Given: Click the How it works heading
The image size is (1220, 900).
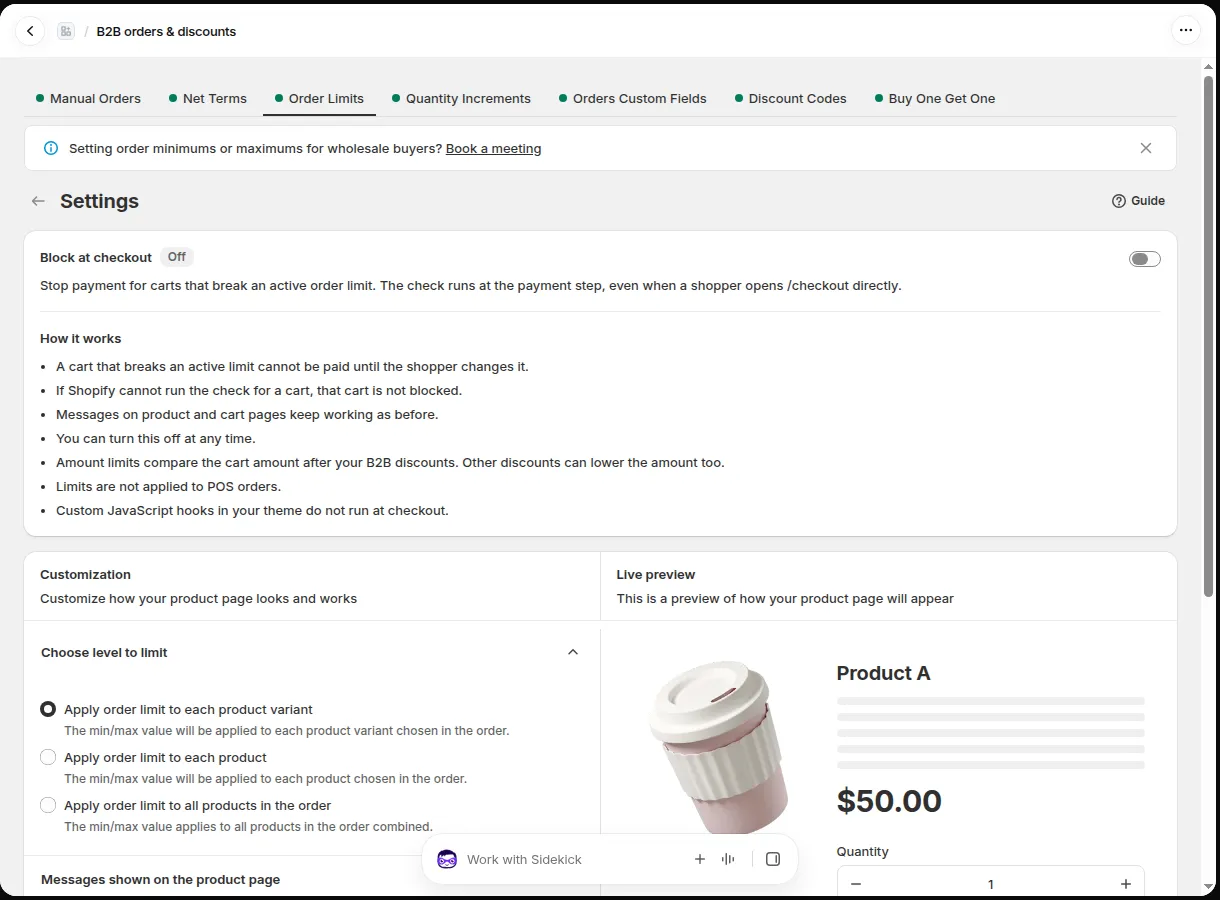Looking at the screenshot, I should pos(80,339).
